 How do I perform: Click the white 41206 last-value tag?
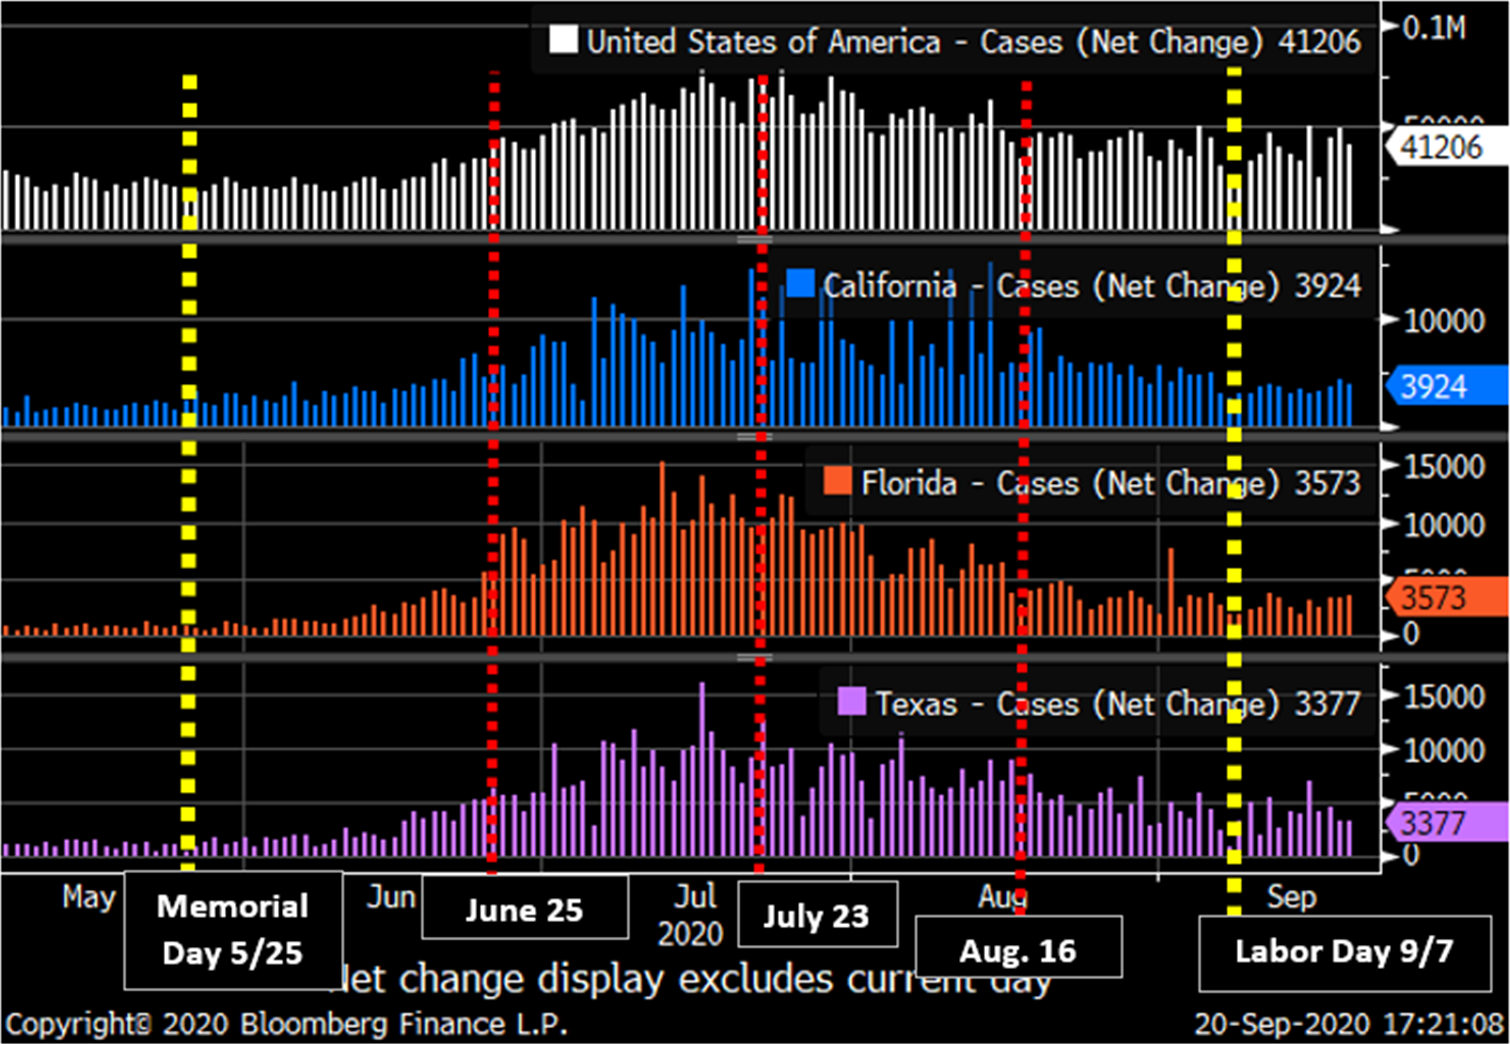tap(1441, 148)
